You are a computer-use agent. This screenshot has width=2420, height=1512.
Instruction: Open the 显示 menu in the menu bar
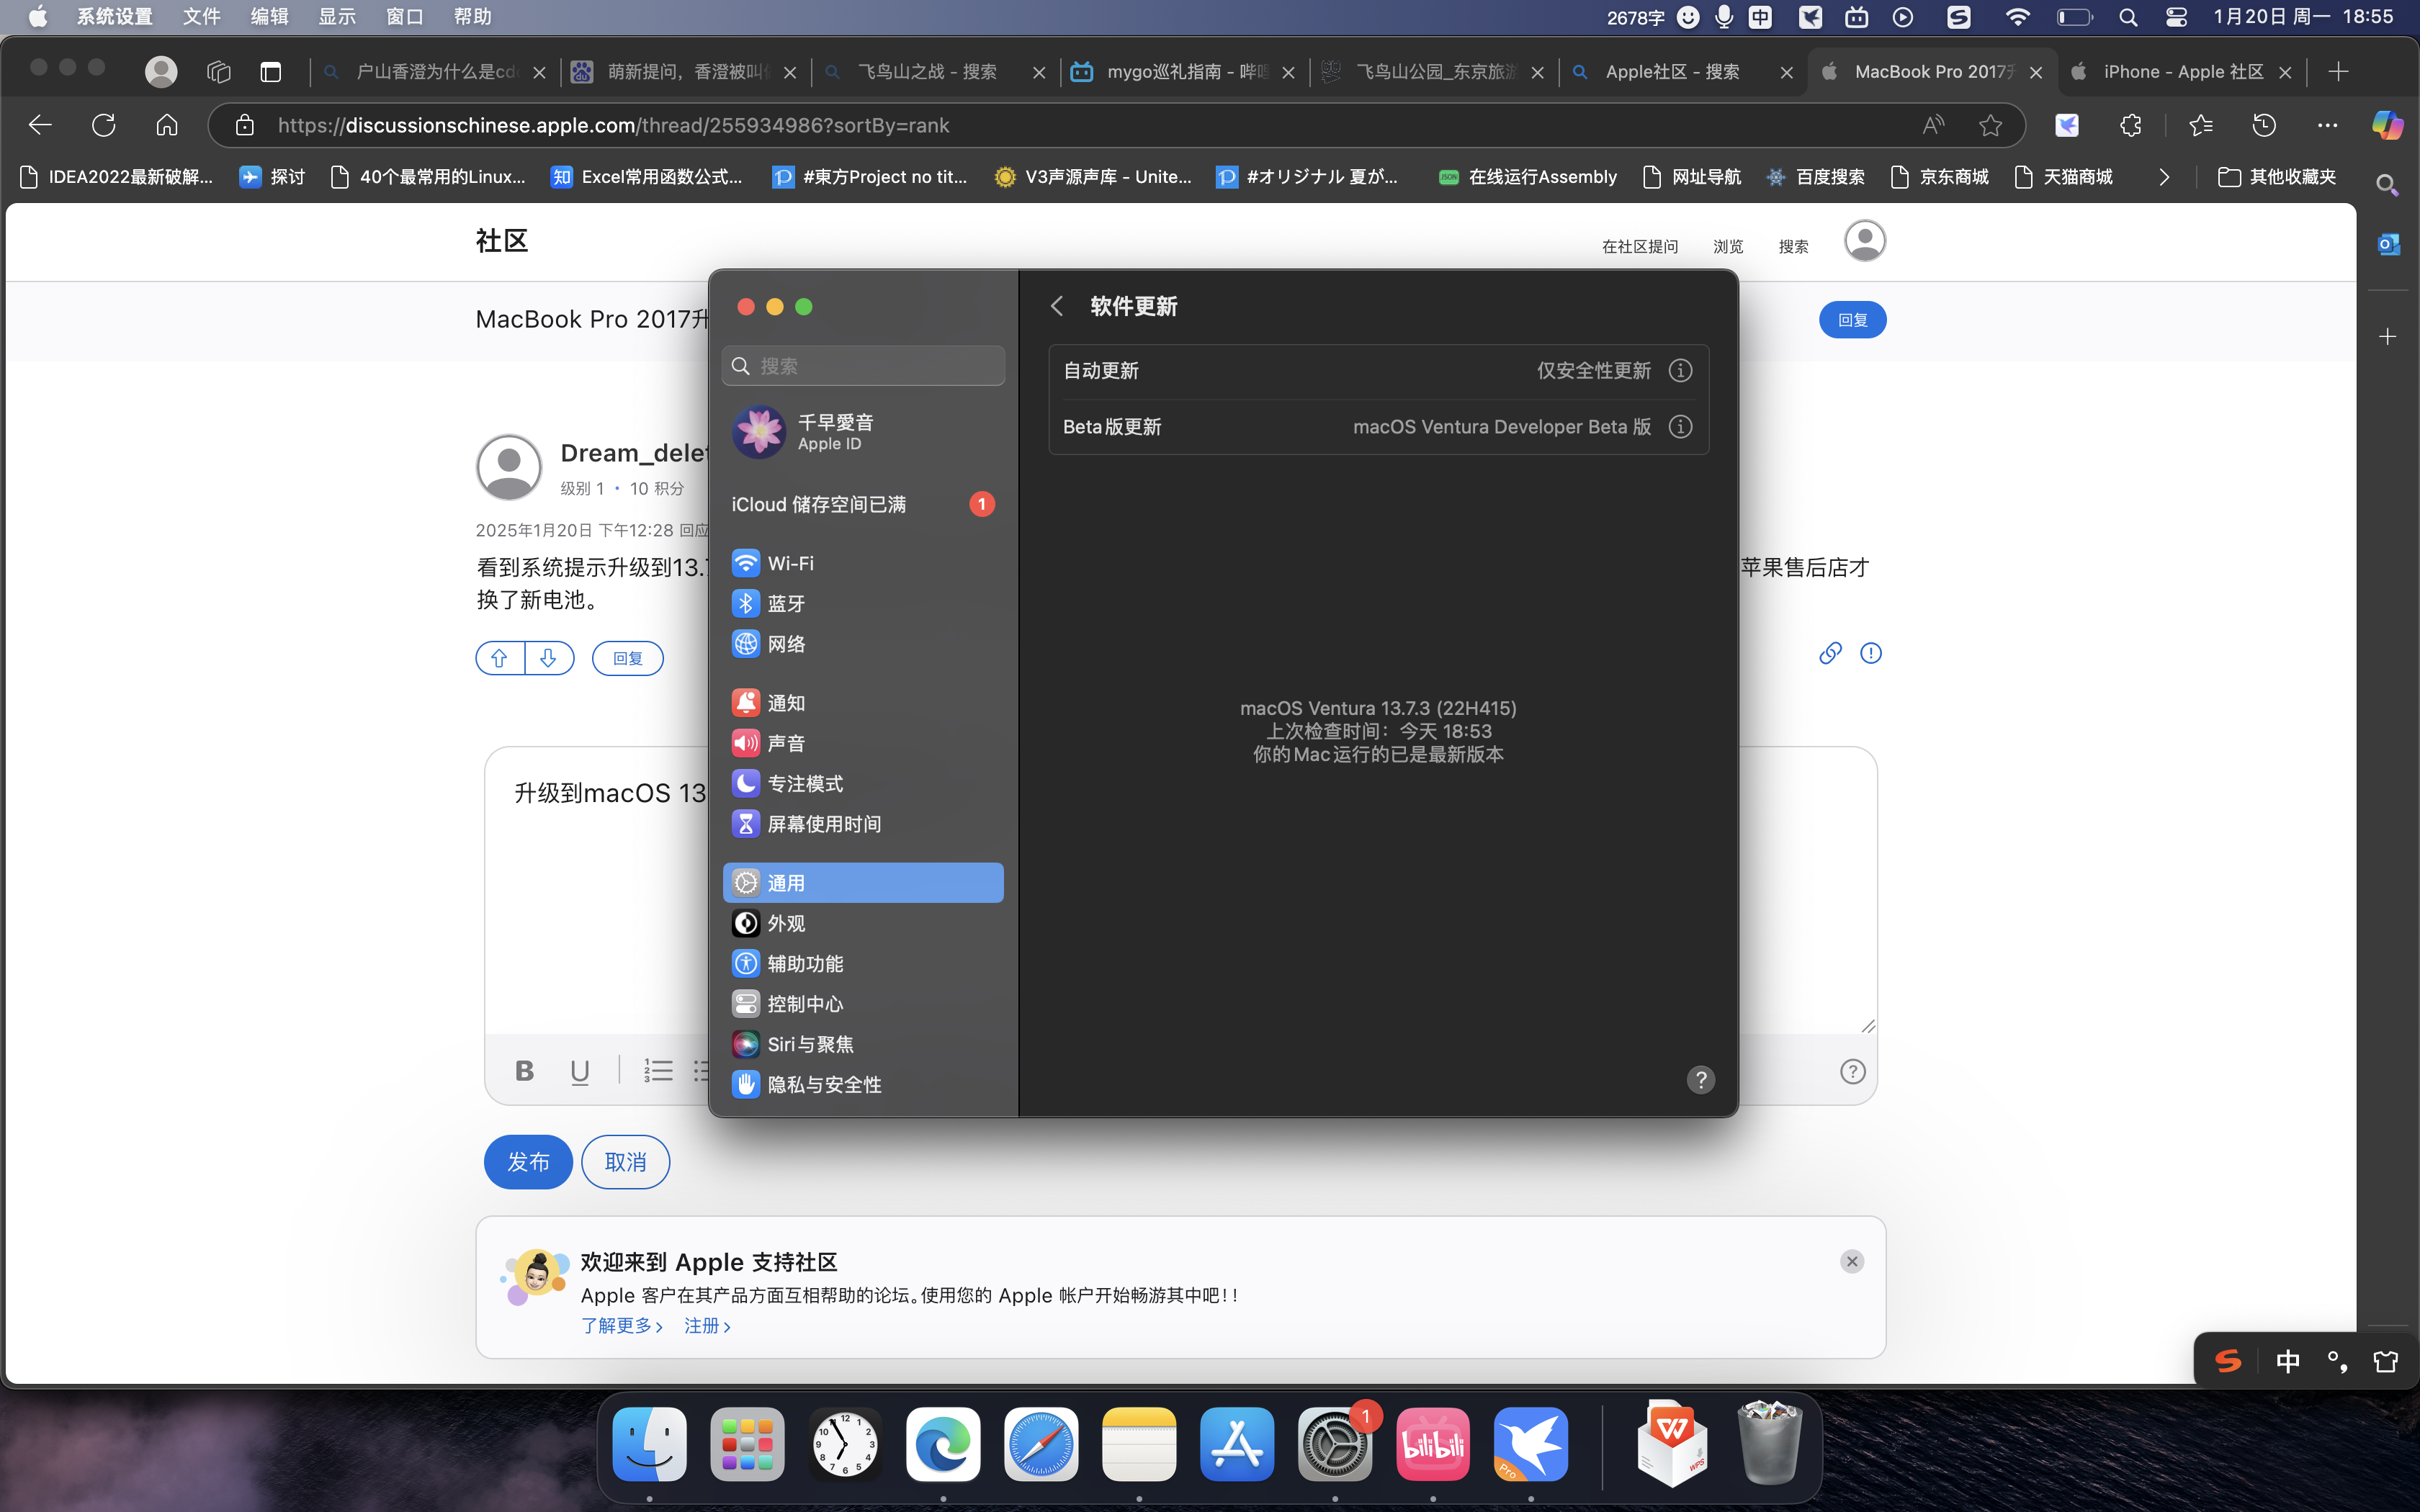click(x=336, y=17)
